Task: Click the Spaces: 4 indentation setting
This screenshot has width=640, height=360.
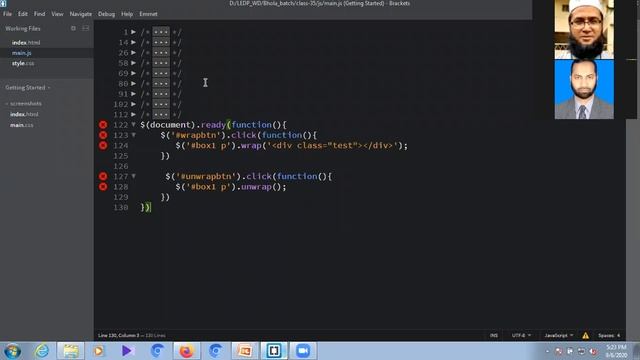Action: [x=609, y=336]
